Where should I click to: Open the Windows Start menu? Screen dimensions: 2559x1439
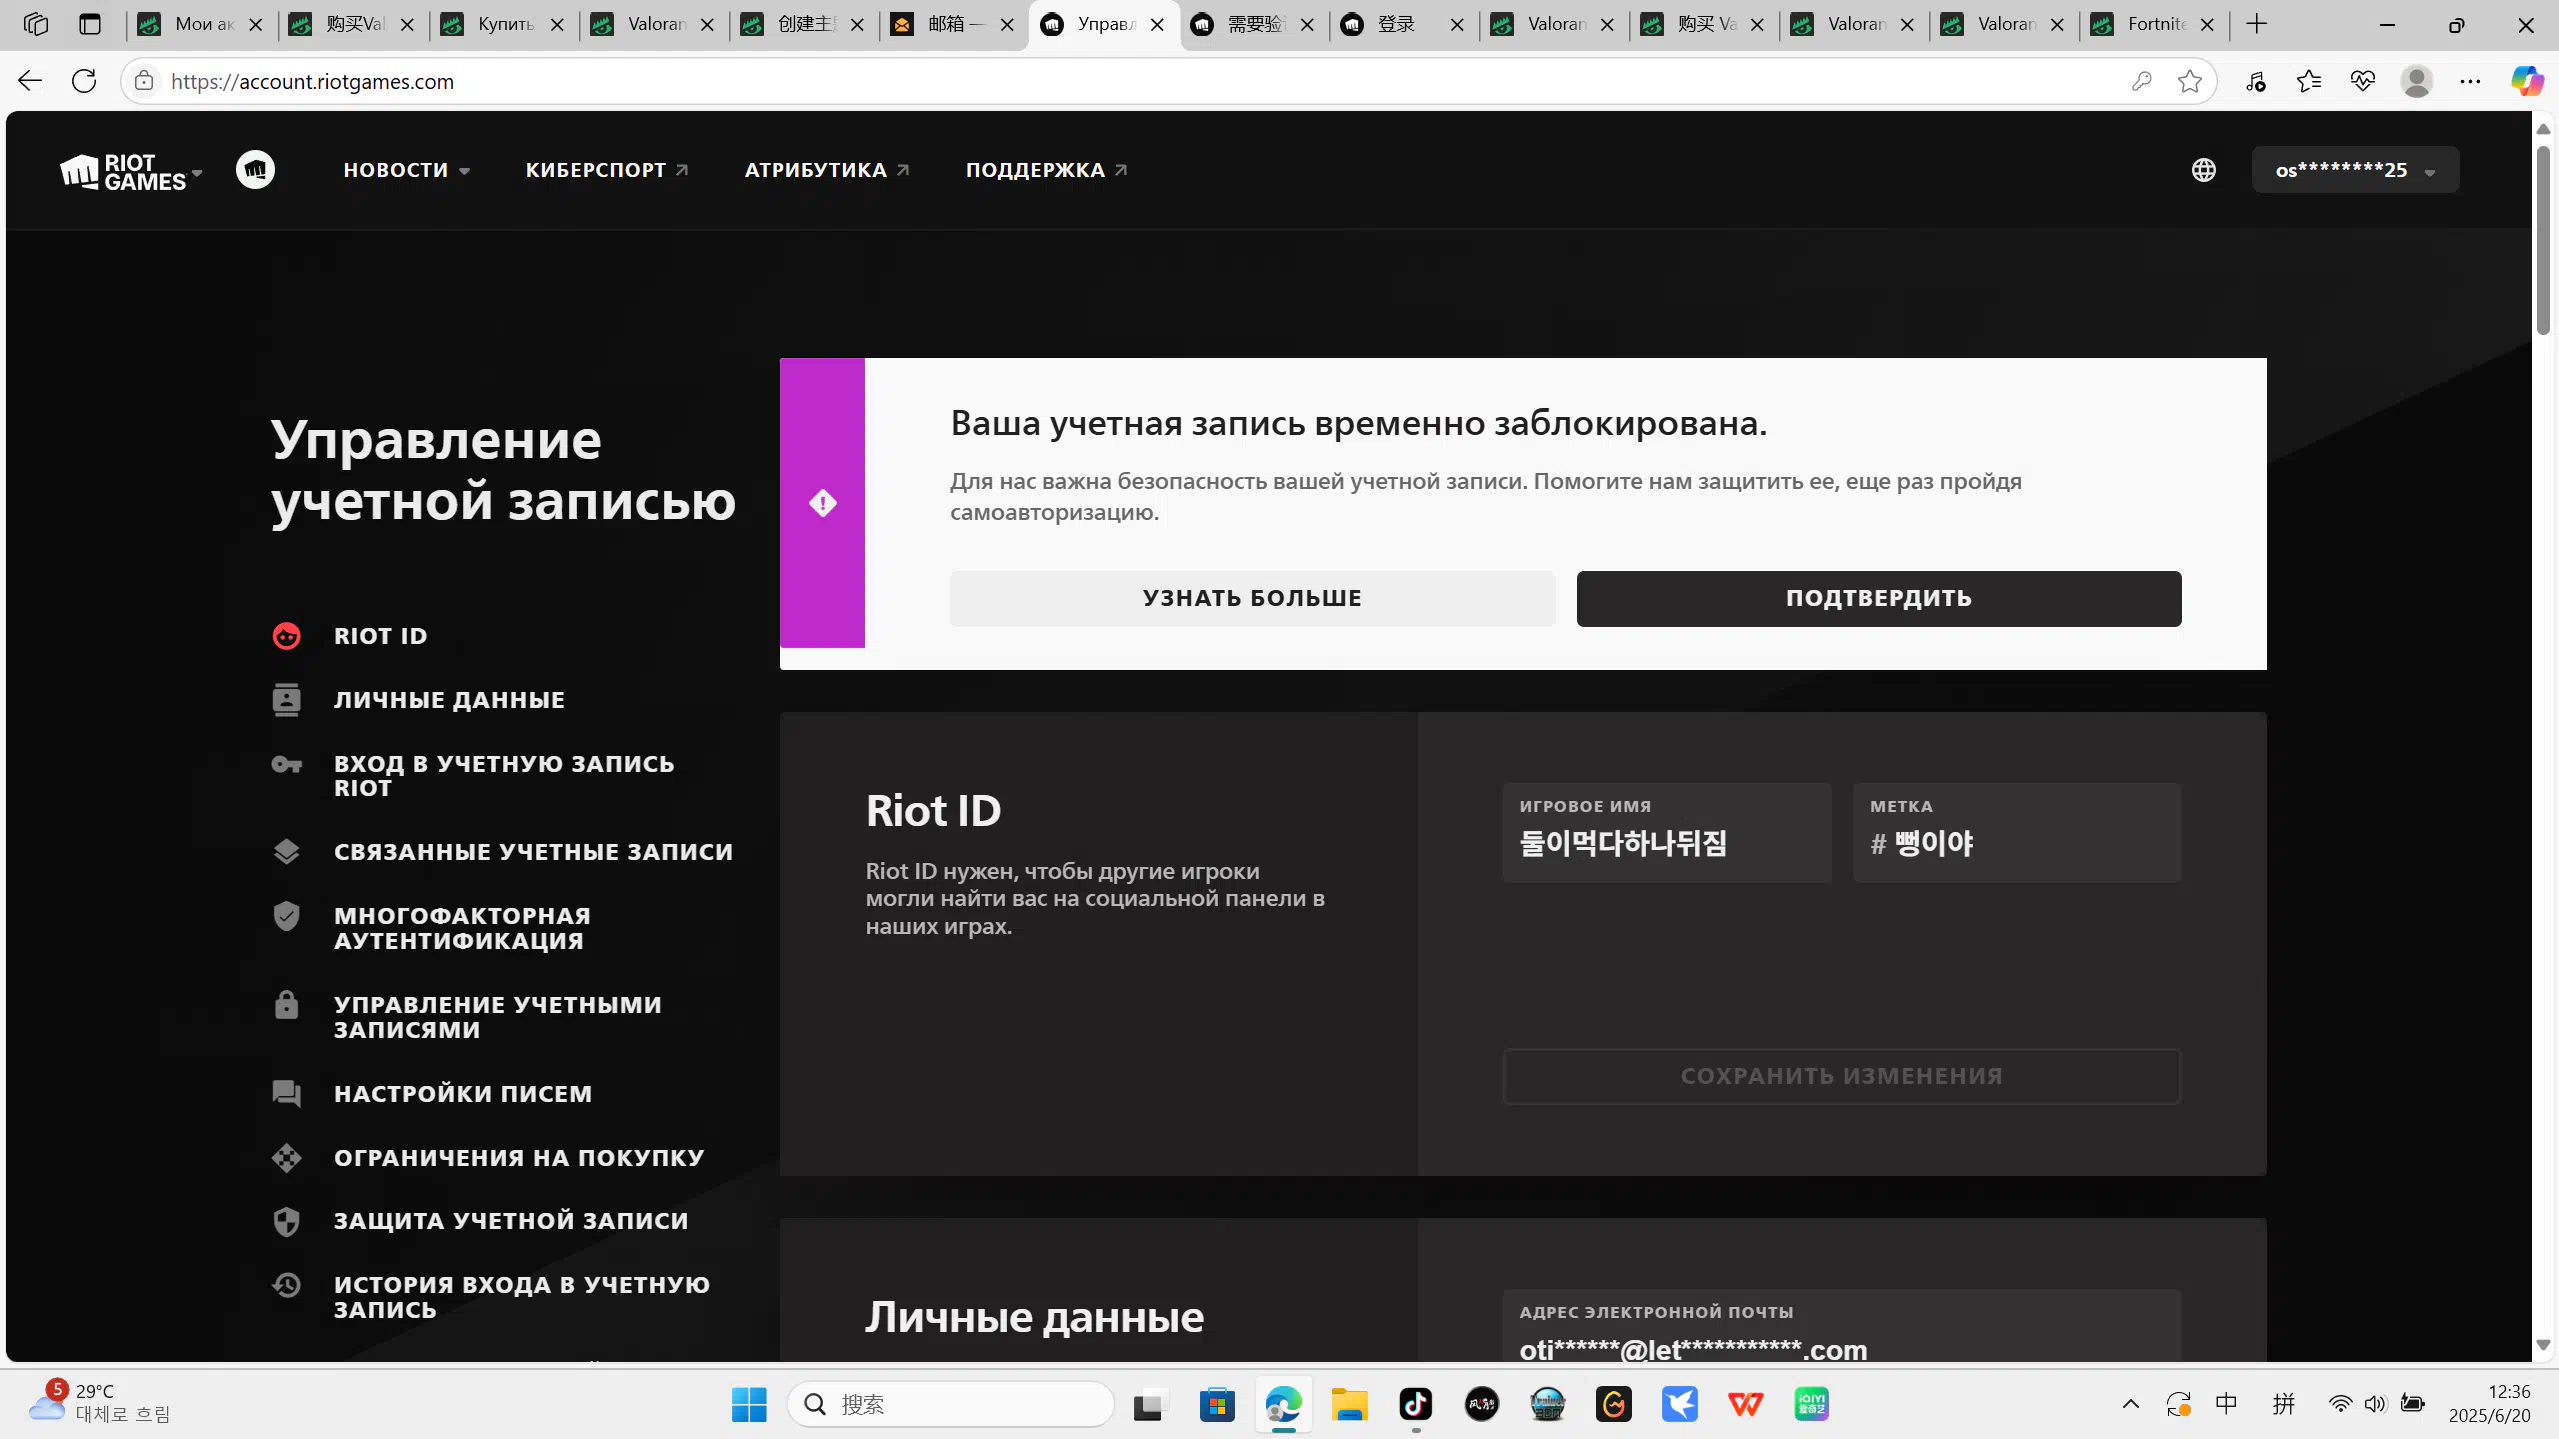tap(749, 1405)
